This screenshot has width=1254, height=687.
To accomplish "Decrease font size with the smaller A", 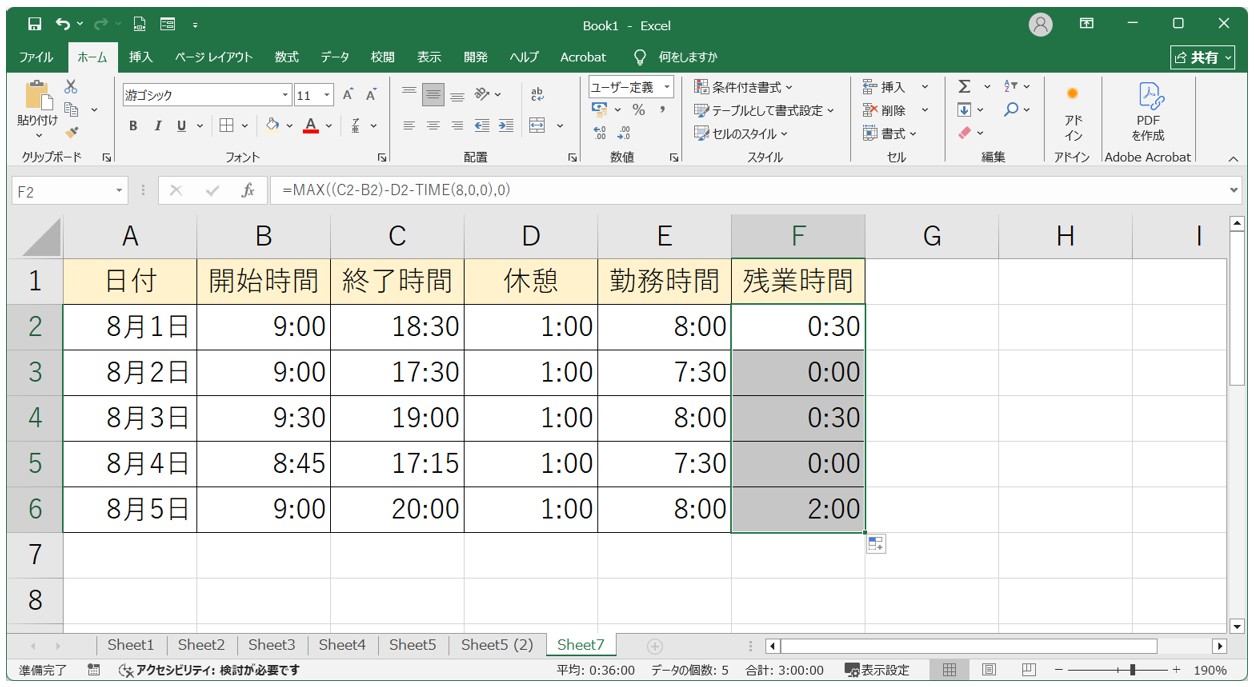I will click(x=371, y=95).
